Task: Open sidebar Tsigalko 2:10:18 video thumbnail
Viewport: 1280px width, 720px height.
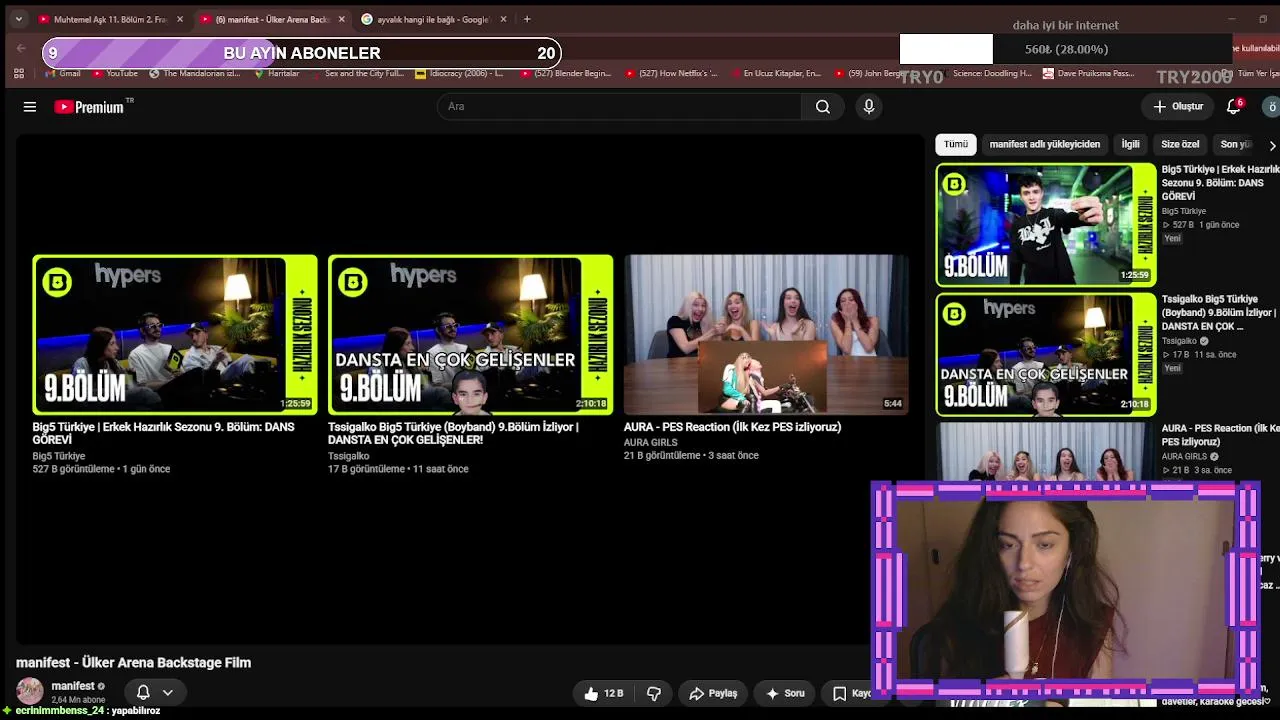Action: [x=1046, y=354]
